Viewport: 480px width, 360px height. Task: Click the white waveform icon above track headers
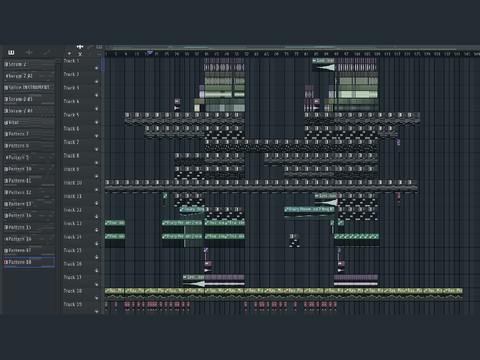click(80, 47)
